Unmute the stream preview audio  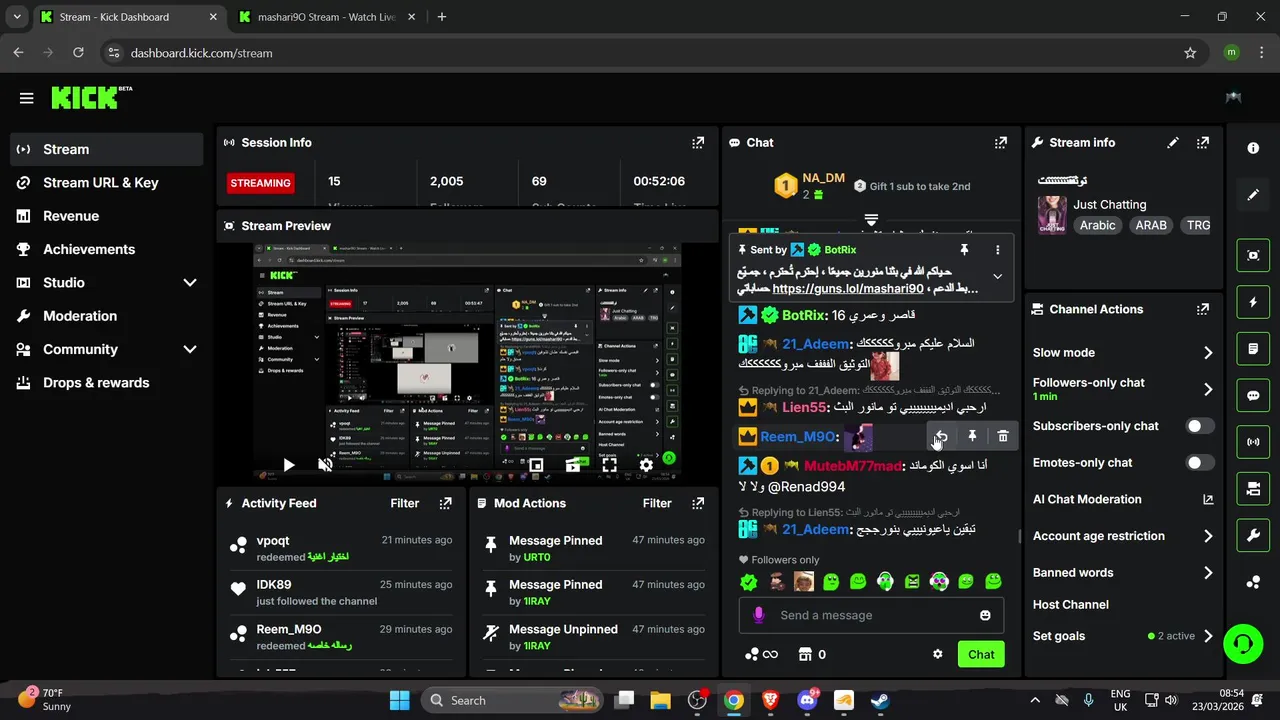tap(325, 465)
